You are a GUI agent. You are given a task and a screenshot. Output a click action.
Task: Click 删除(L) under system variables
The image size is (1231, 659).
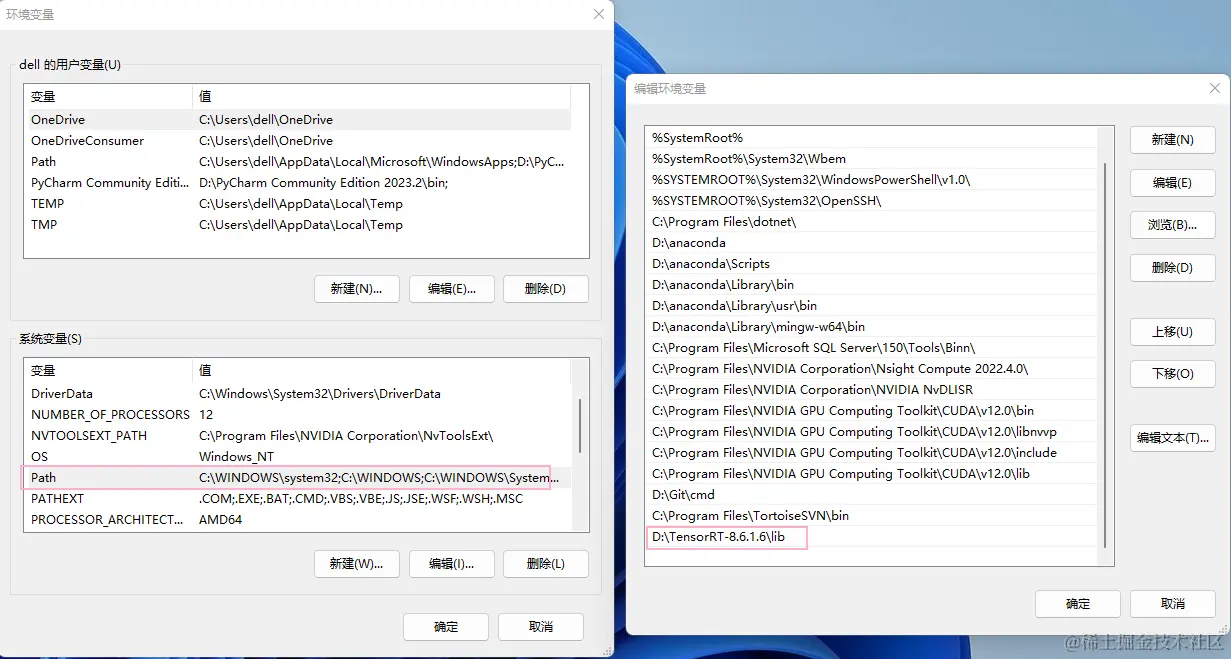(546, 564)
